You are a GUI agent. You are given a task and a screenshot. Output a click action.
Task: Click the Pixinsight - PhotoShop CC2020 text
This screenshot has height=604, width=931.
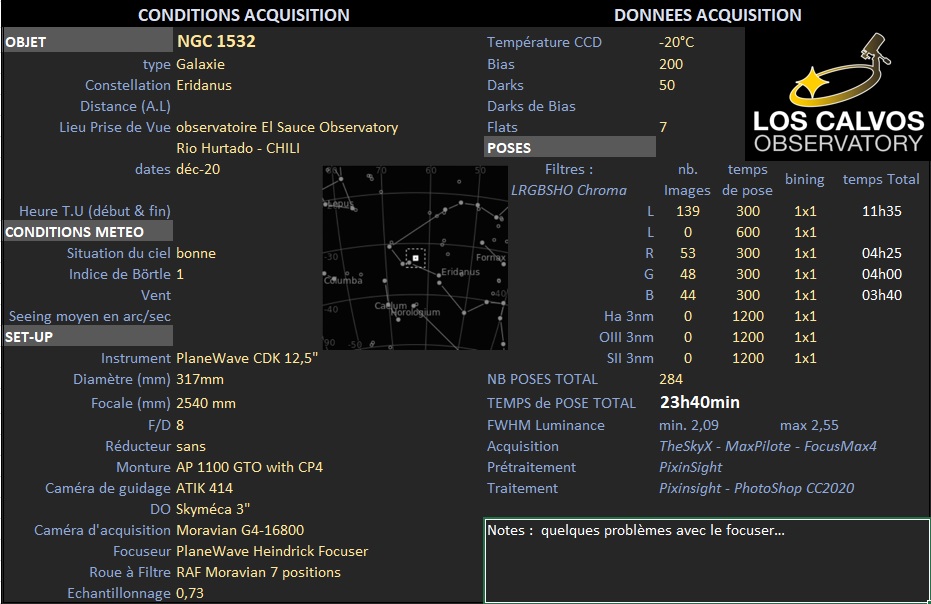(756, 488)
